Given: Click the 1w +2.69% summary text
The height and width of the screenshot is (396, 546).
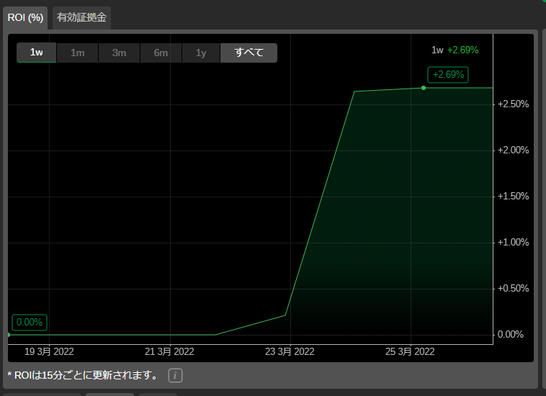Looking at the screenshot, I should [455, 50].
